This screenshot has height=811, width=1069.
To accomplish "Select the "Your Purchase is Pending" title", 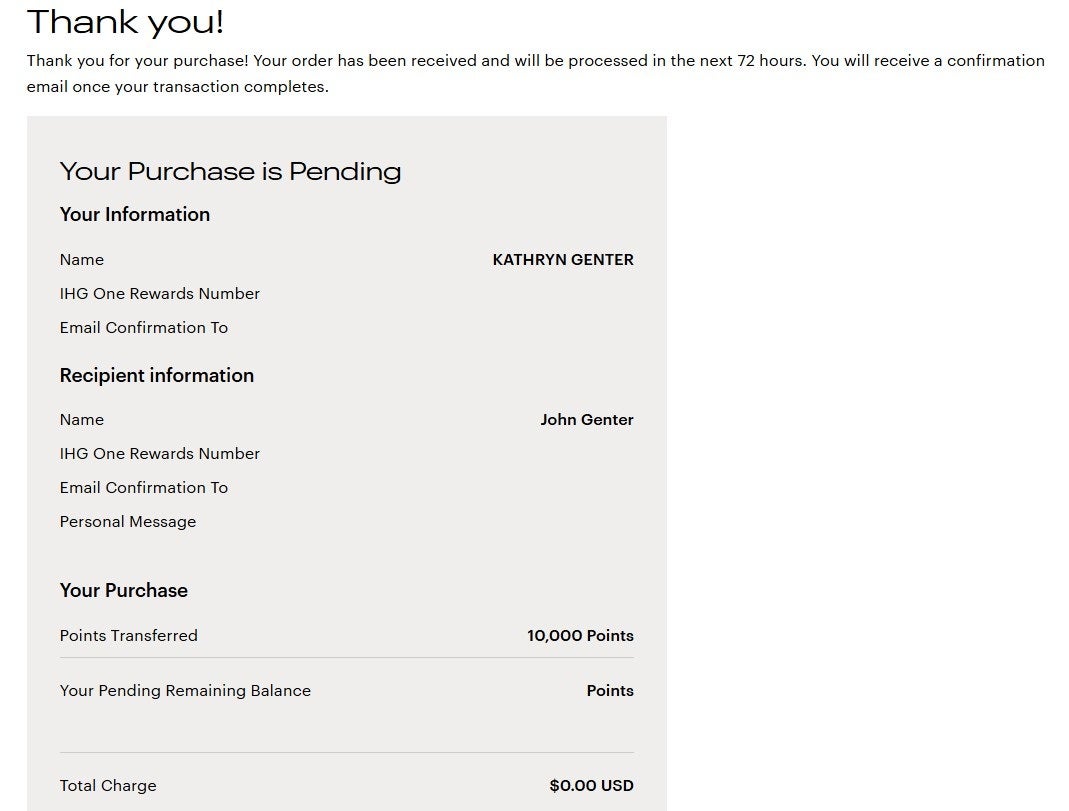I will 230,171.
